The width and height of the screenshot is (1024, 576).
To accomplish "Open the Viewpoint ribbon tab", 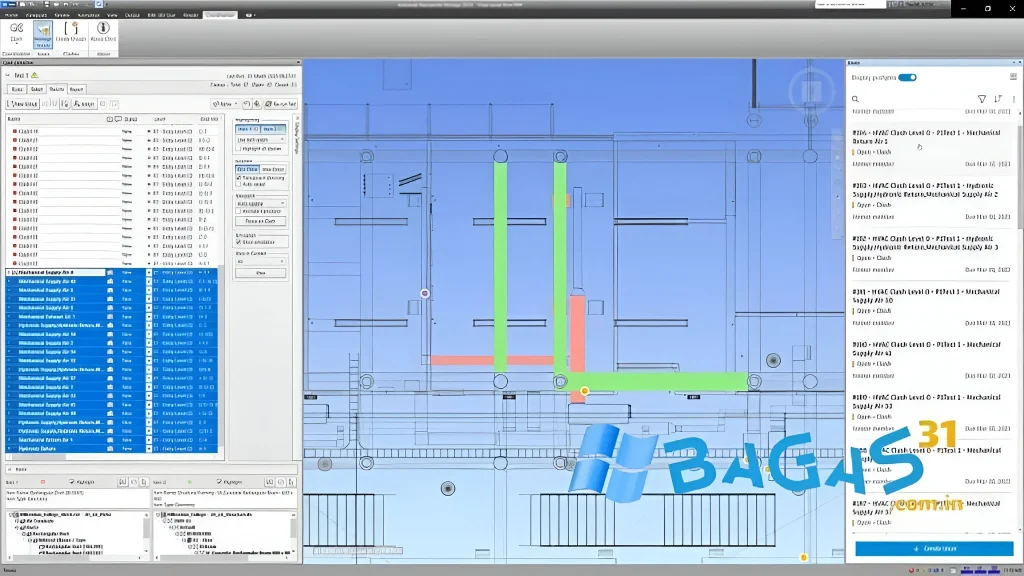I will 36,14.
